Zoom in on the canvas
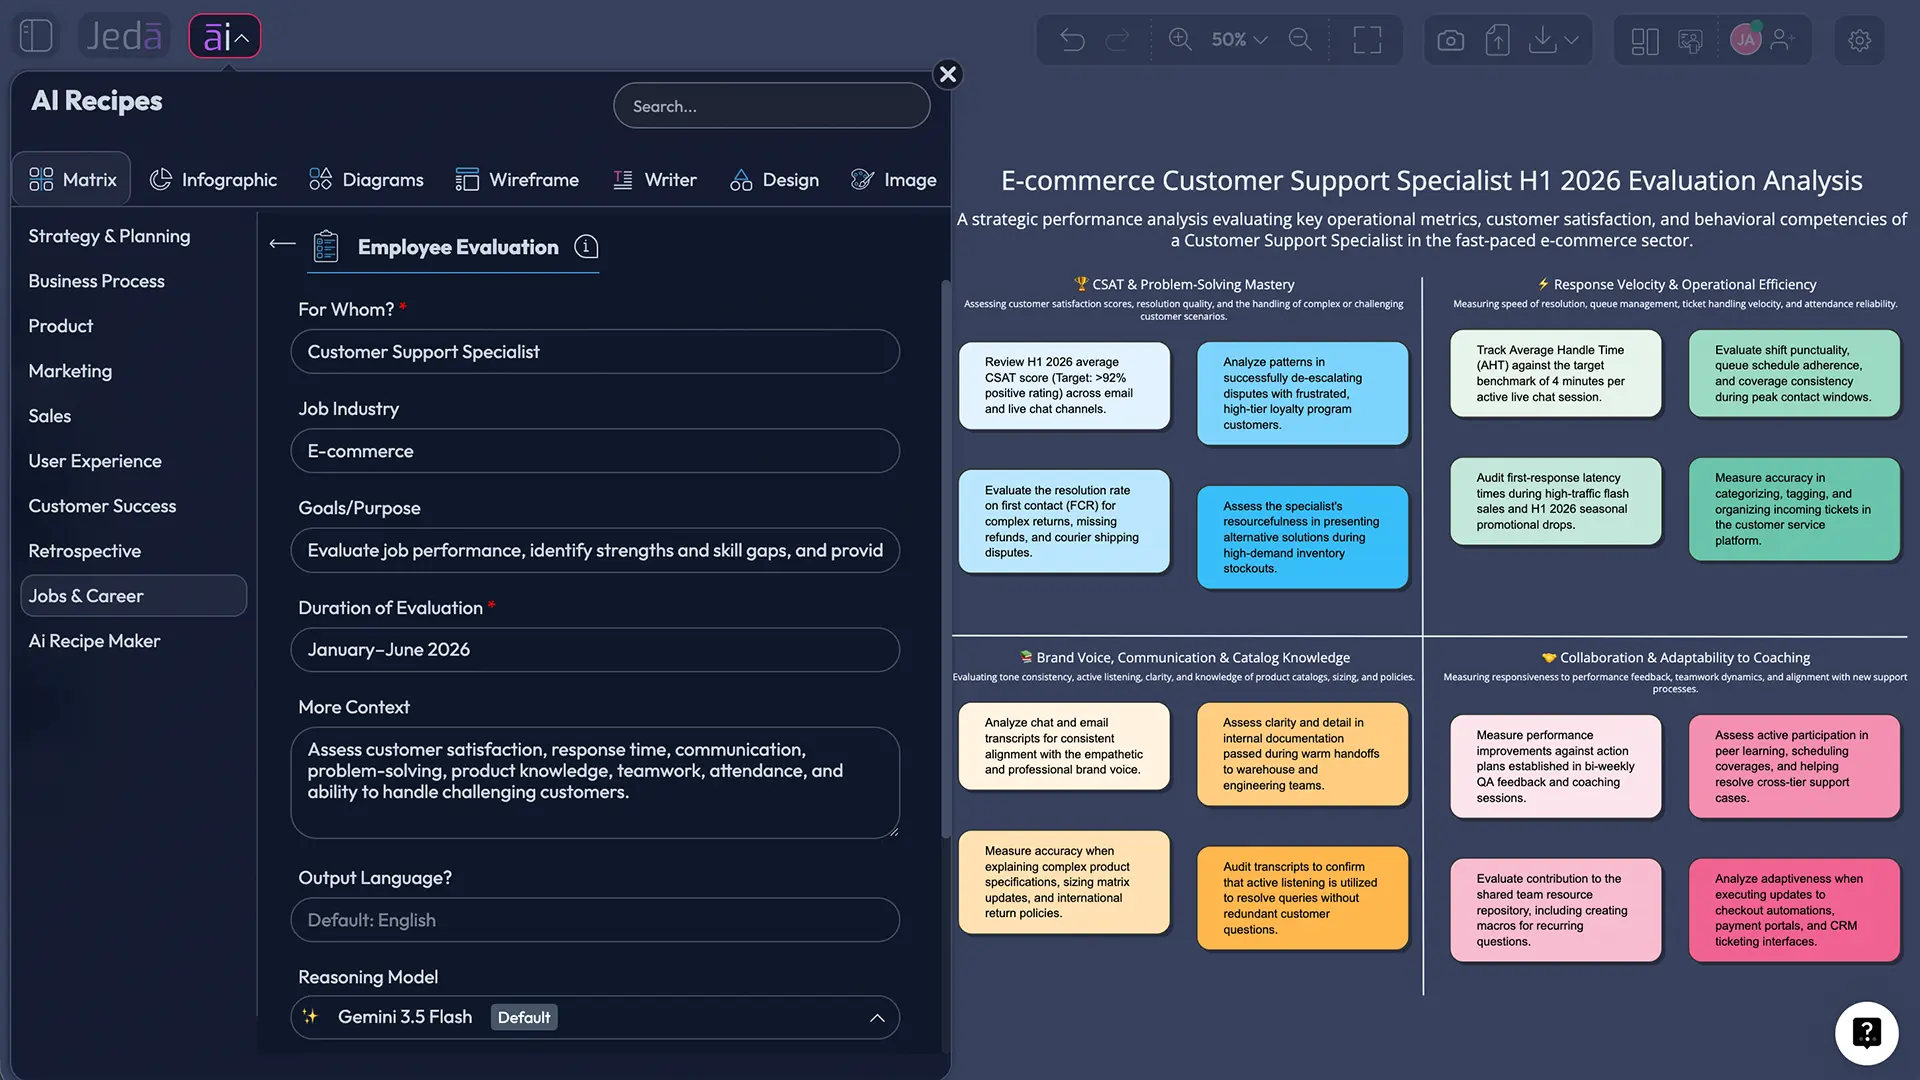 [x=1180, y=40]
